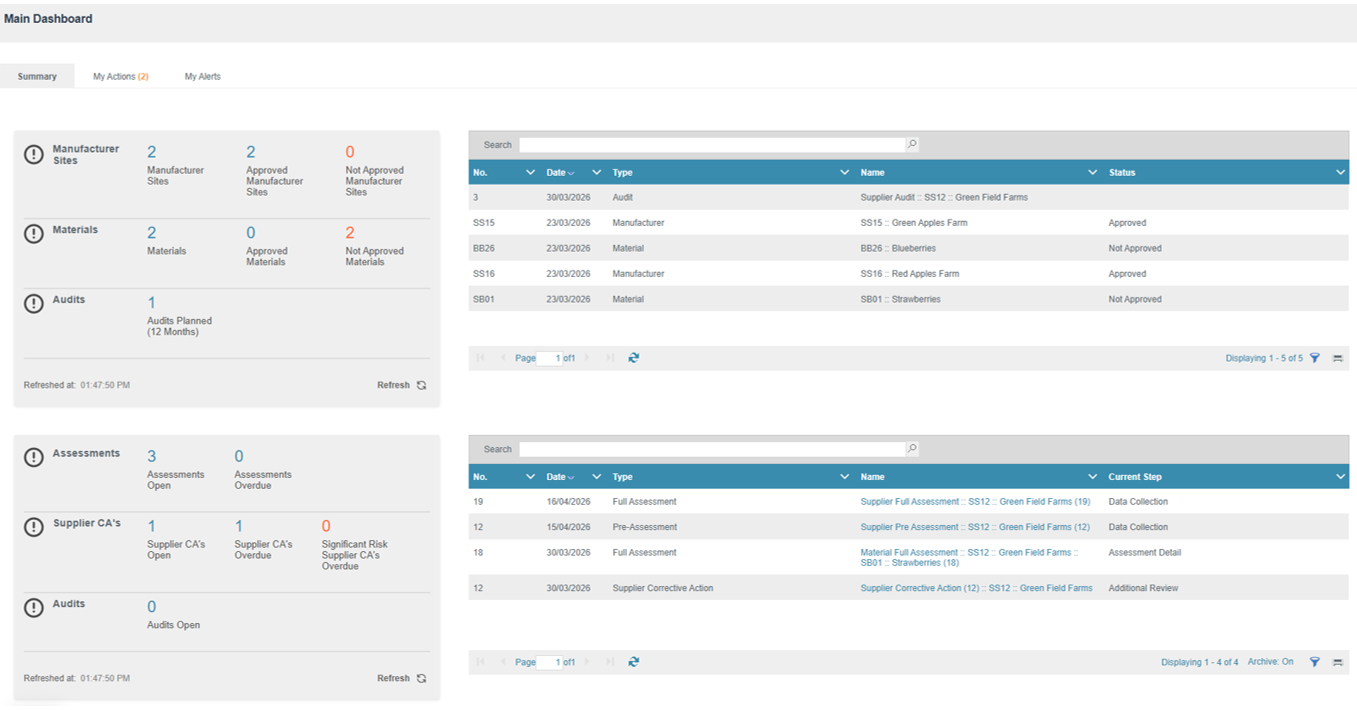
Task: Open the filter funnel icon of the bottom table
Action: point(1315,662)
